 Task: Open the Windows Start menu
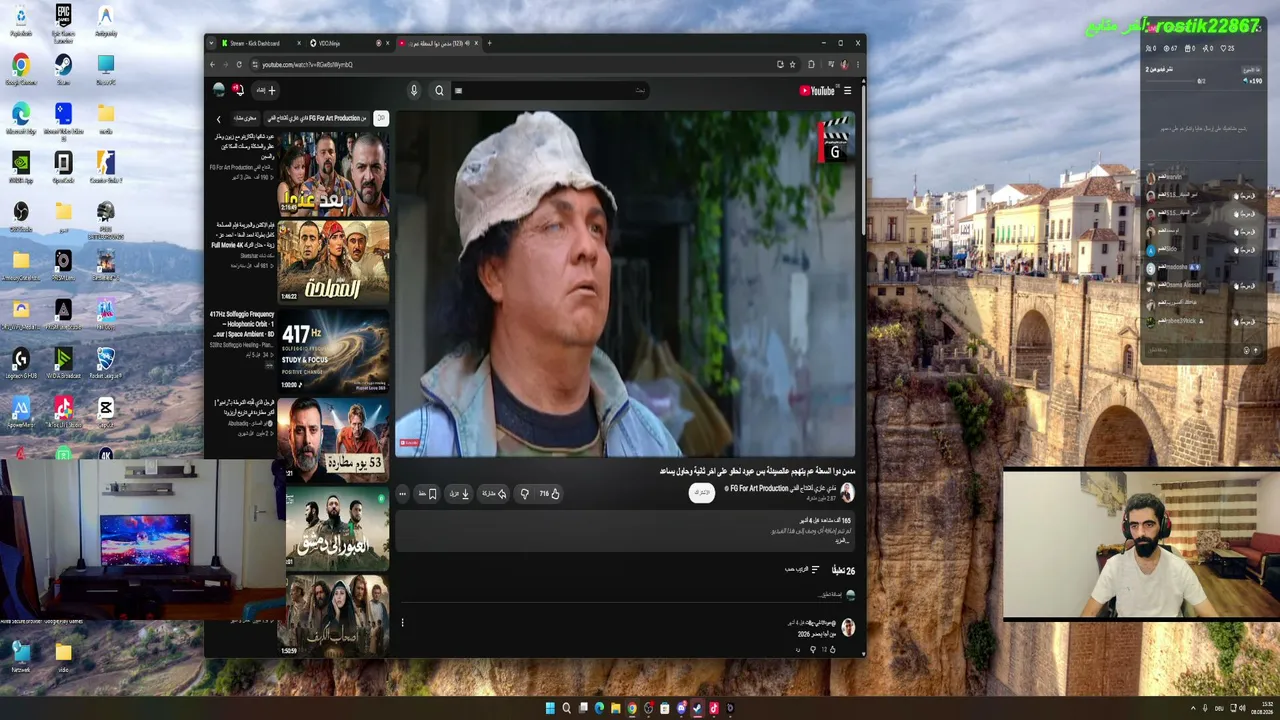550,708
